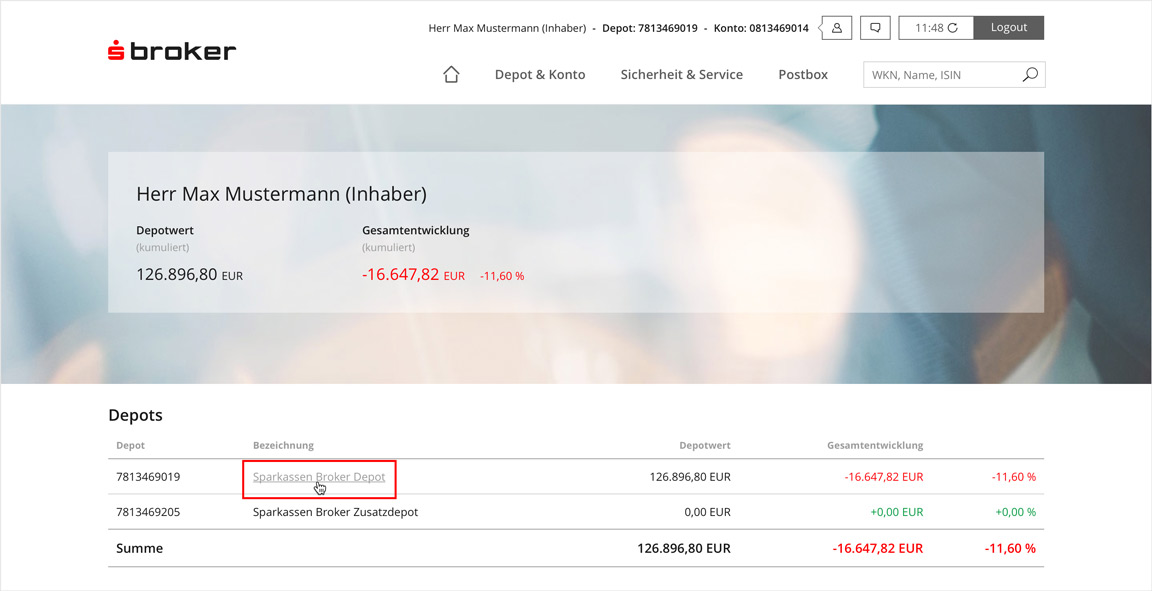The height and width of the screenshot is (591, 1152).
Task: Select the 0,00 EUR Depotwert of the Zusatzdepot
Action: pos(708,512)
